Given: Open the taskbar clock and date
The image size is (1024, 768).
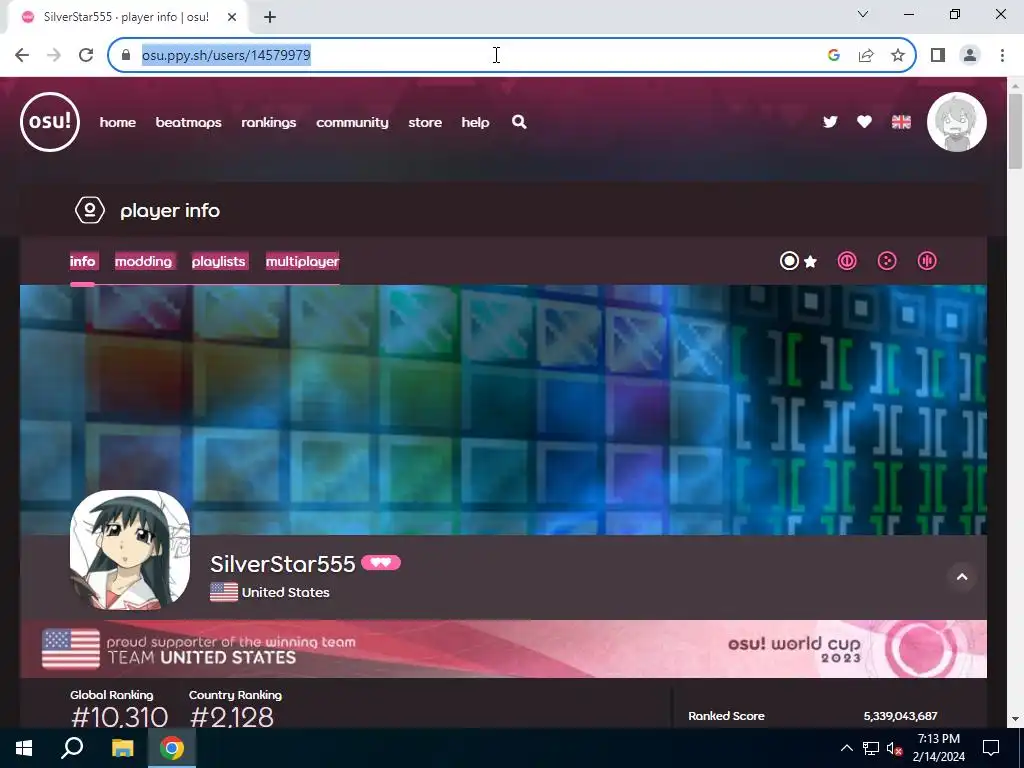Looking at the screenshot, I should pyautogui.click(x=938, y=748).
